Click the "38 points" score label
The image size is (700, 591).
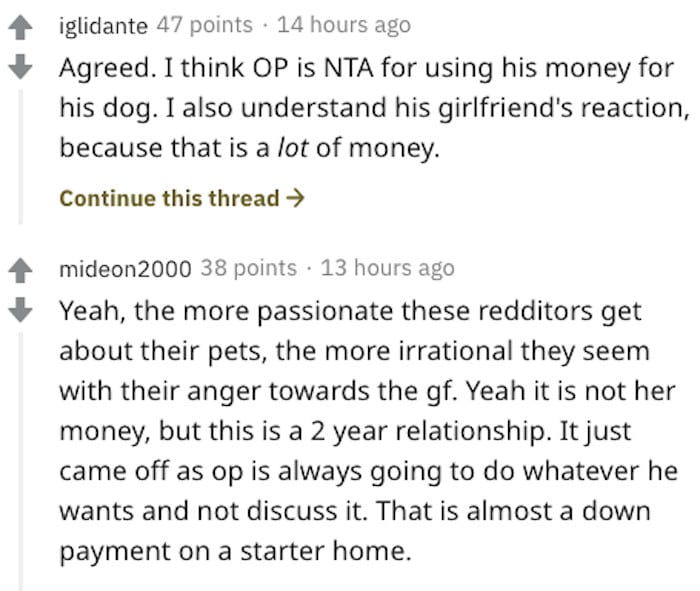point(248,268)
